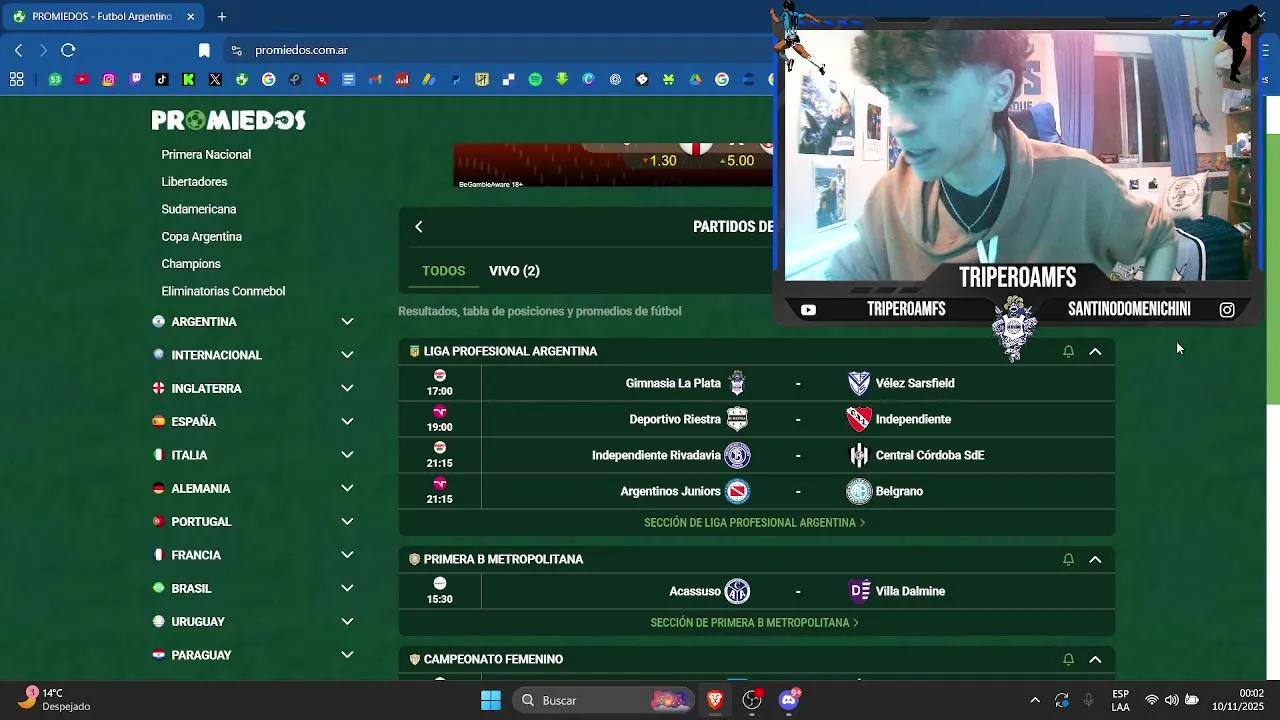Collapse the Primera B Metropolitana match list
The image size is (1280, 720).
tap(1095, 559)
